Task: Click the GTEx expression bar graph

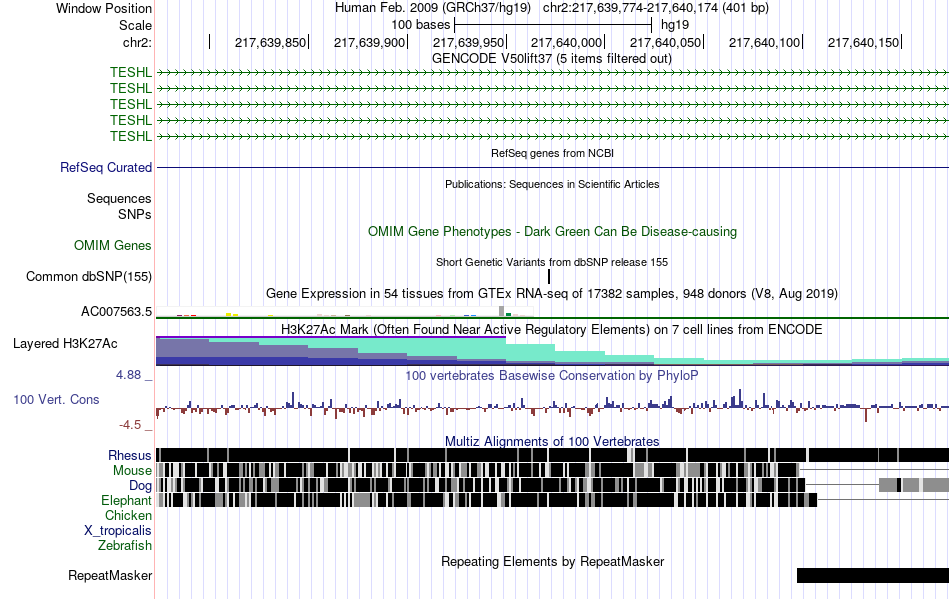Action: (344, 311)
